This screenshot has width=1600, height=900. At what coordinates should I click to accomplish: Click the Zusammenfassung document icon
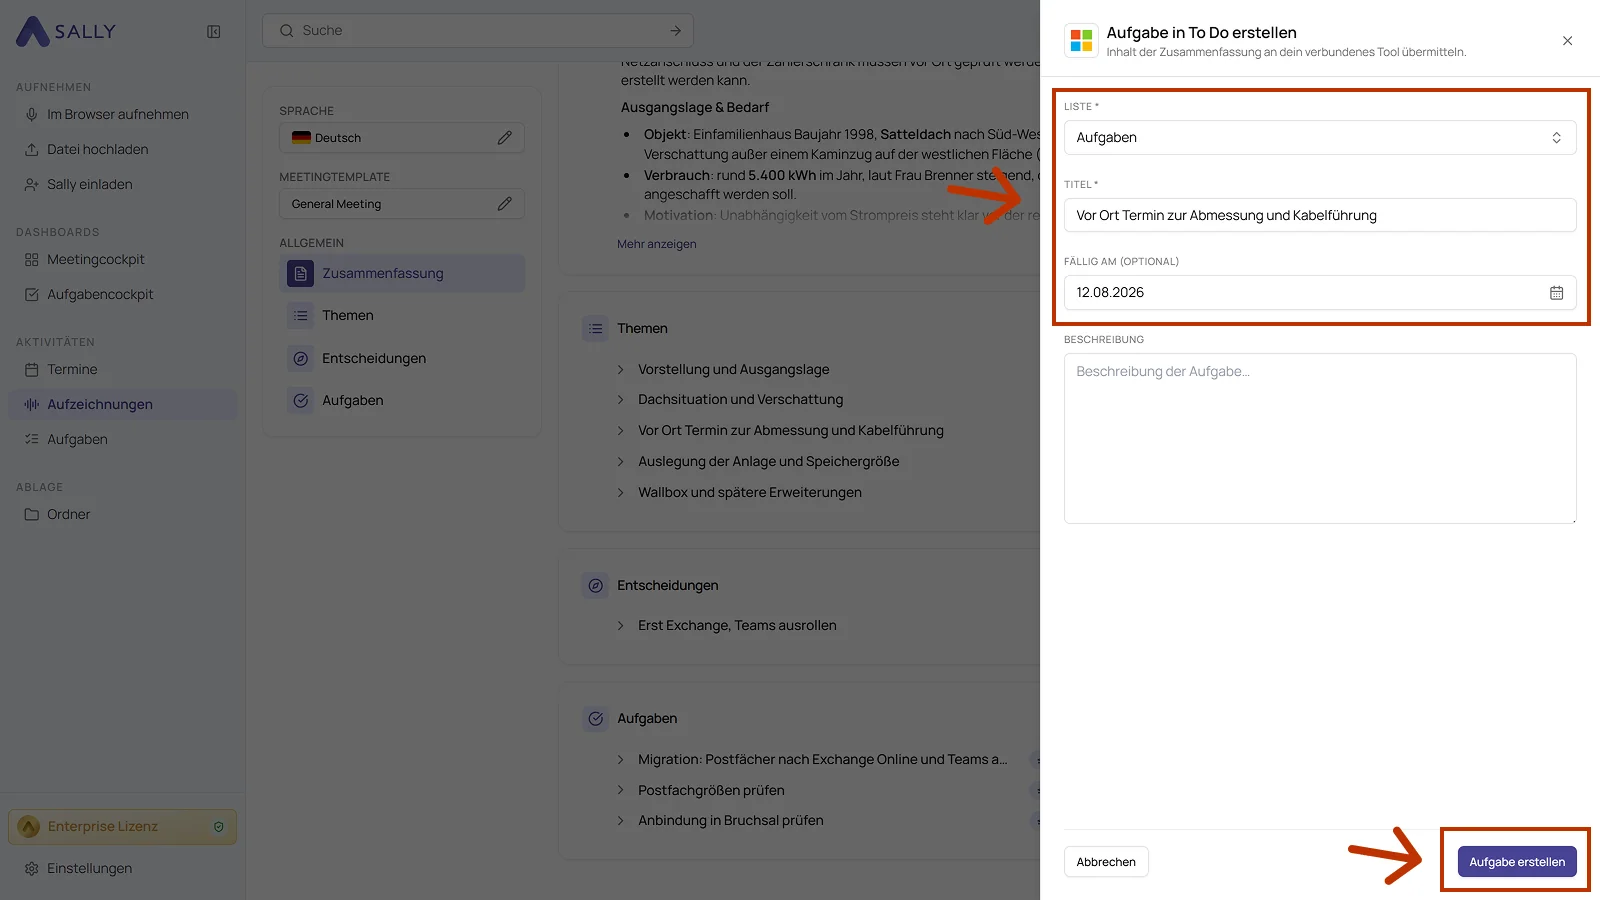300,273
